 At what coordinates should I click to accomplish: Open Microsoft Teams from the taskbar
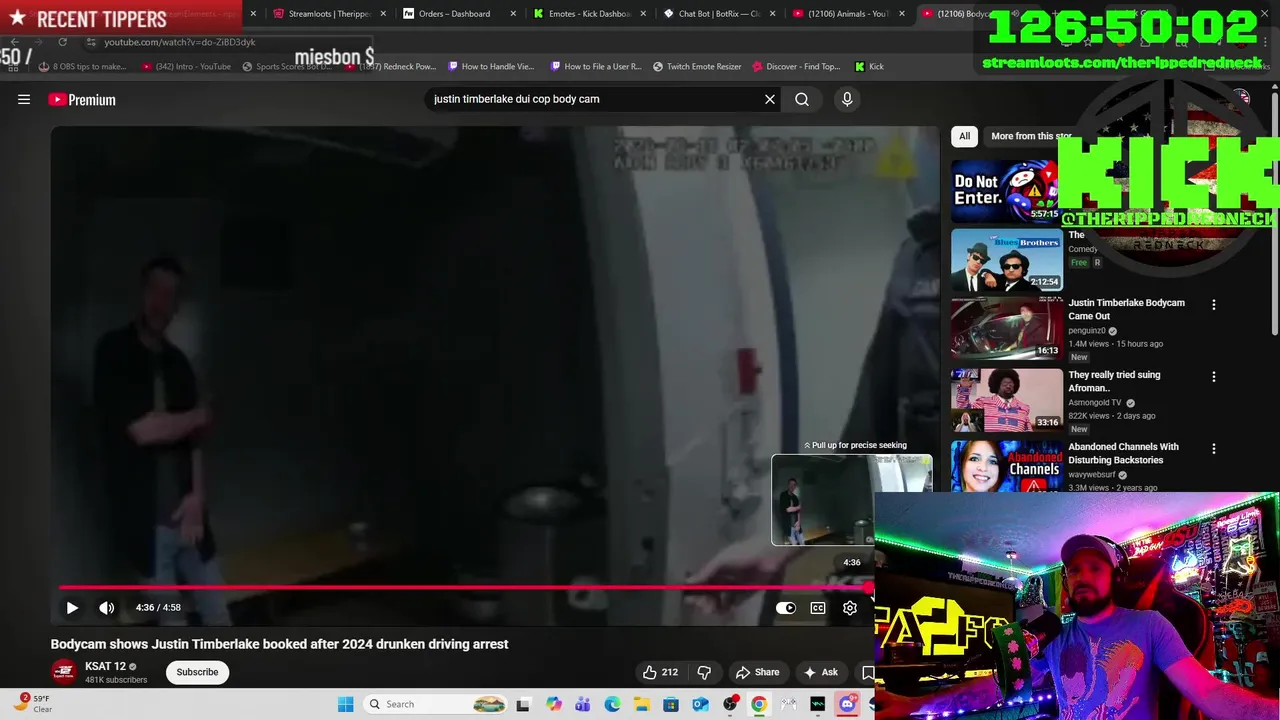[x=583, y=704]
